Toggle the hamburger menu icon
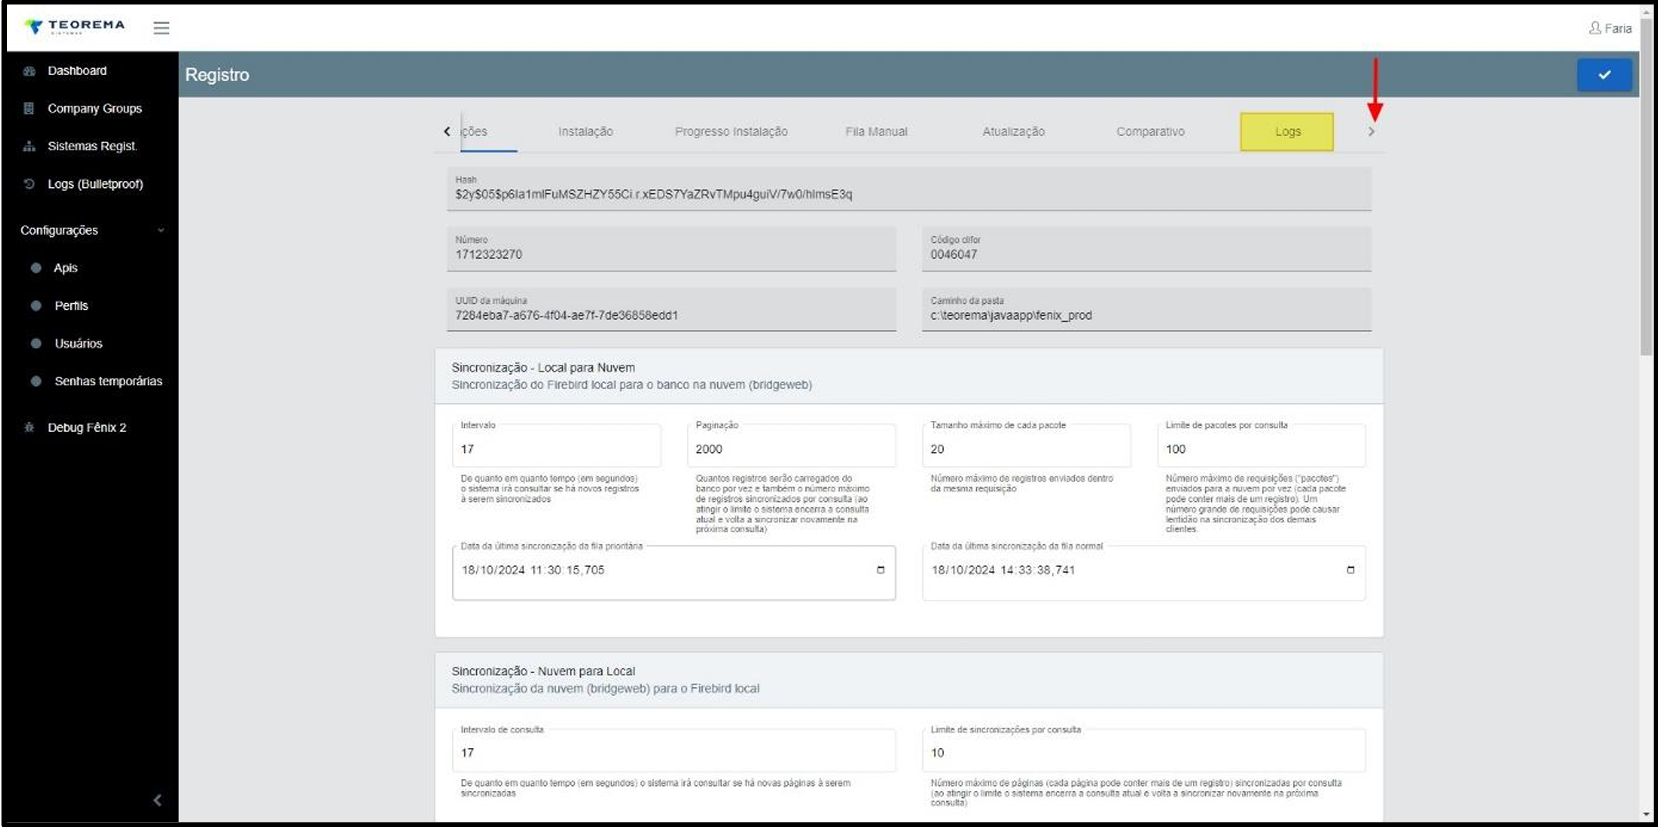Viewport: 1658px width, 827px height. pos(161,28)
